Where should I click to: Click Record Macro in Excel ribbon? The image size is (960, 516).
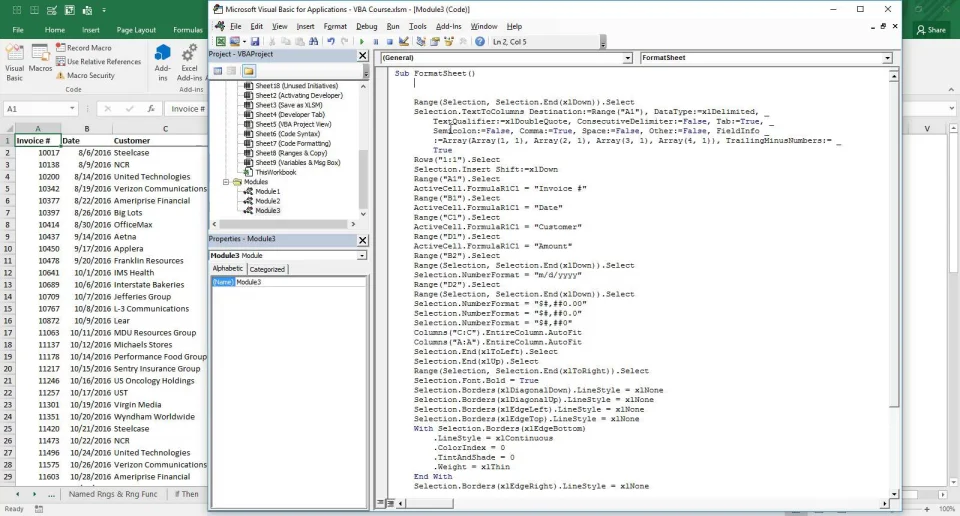pyautogui.click(x=84, y=47)
